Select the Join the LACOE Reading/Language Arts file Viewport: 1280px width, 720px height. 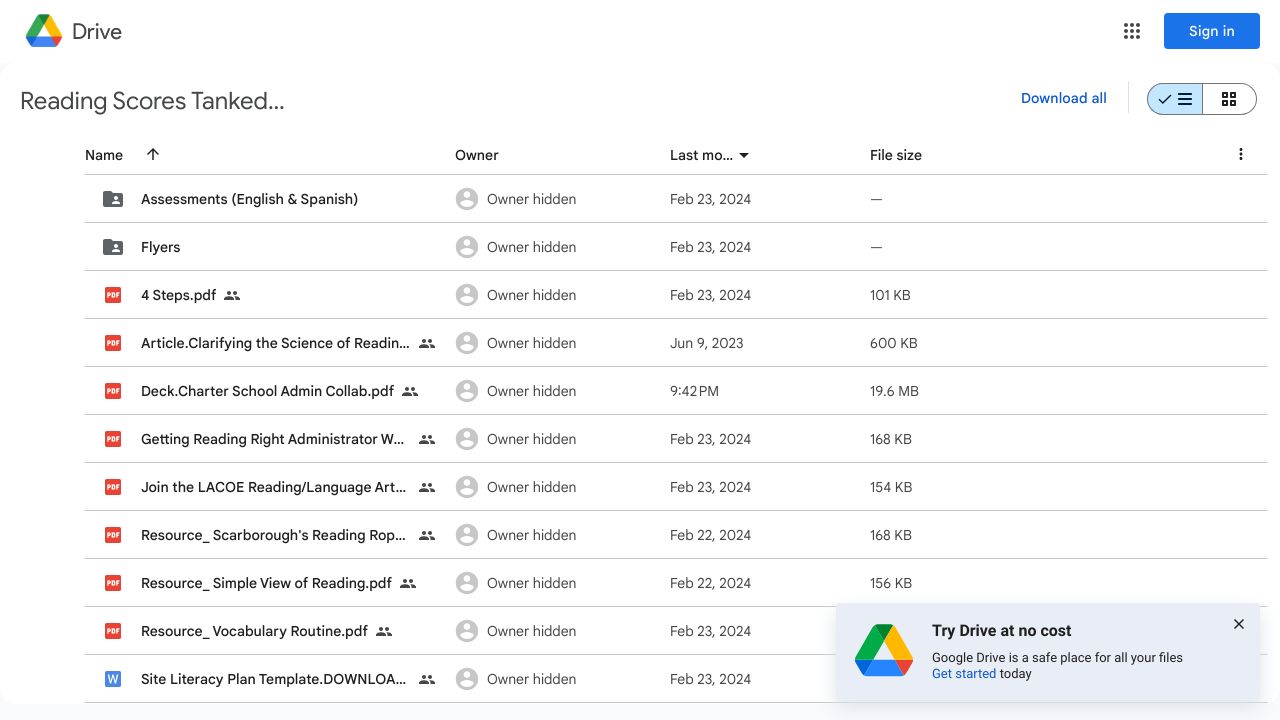274,487
